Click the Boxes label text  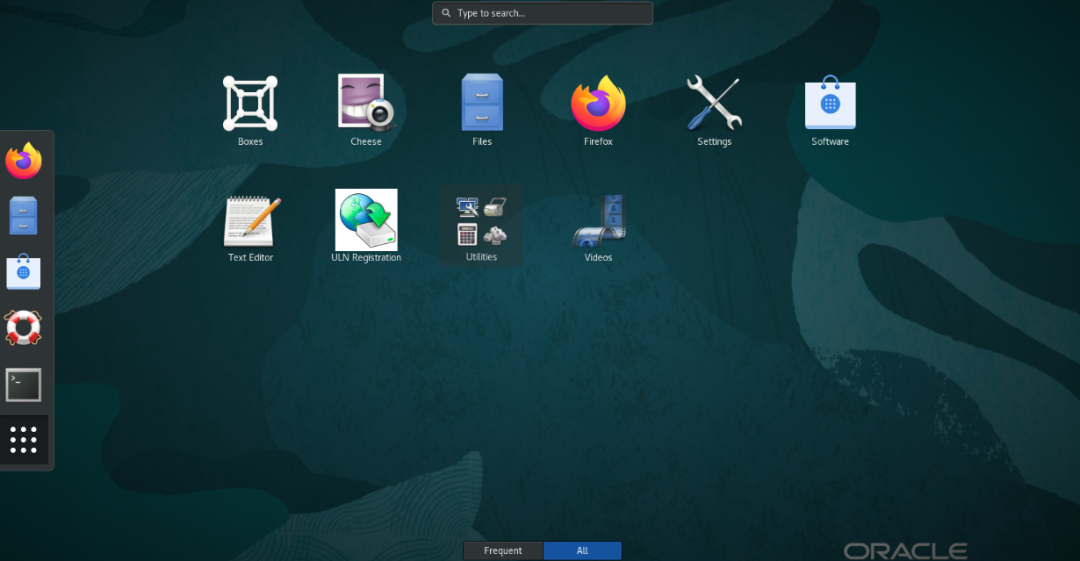pyautogui.click(x=250, y=141)
